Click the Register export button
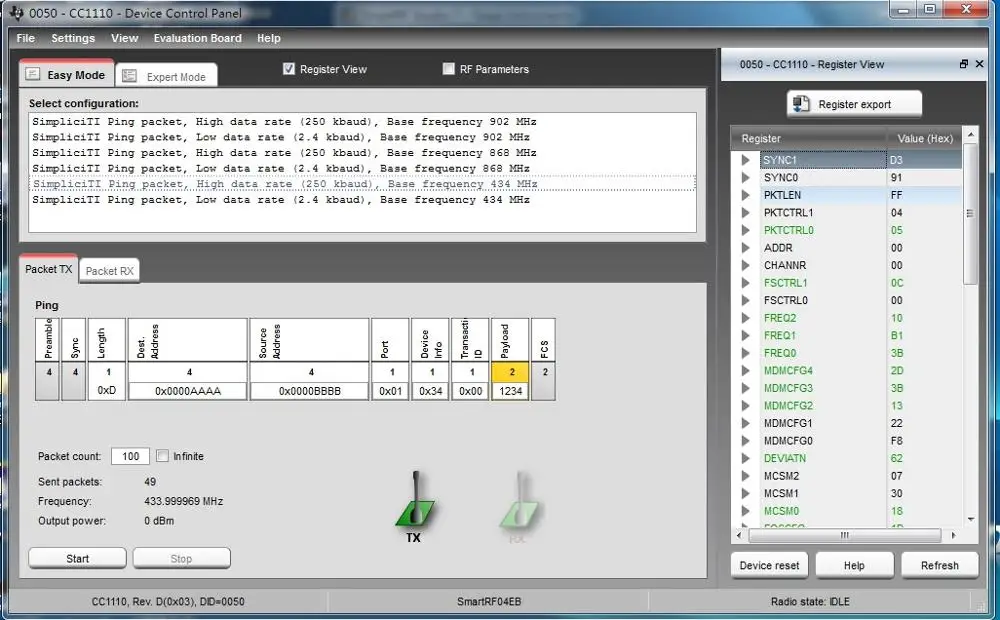 (854, 104)
